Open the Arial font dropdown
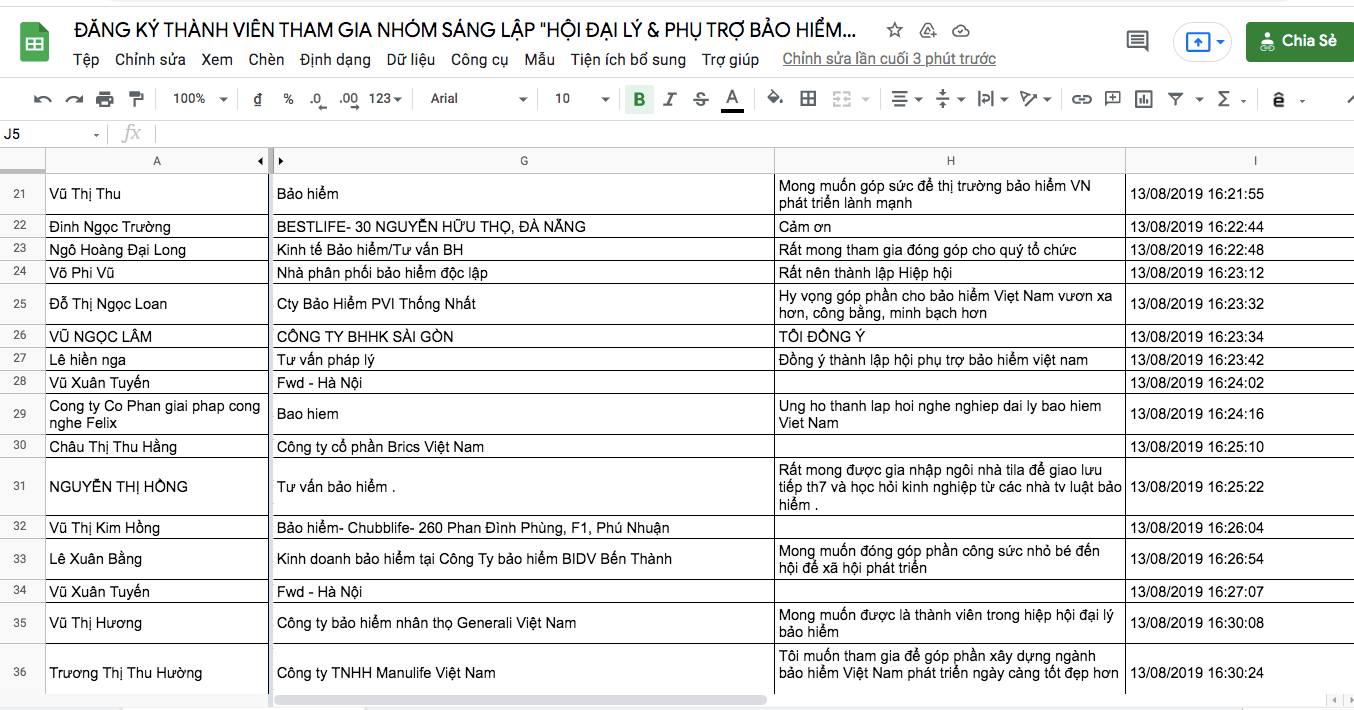 pos(478,99)
